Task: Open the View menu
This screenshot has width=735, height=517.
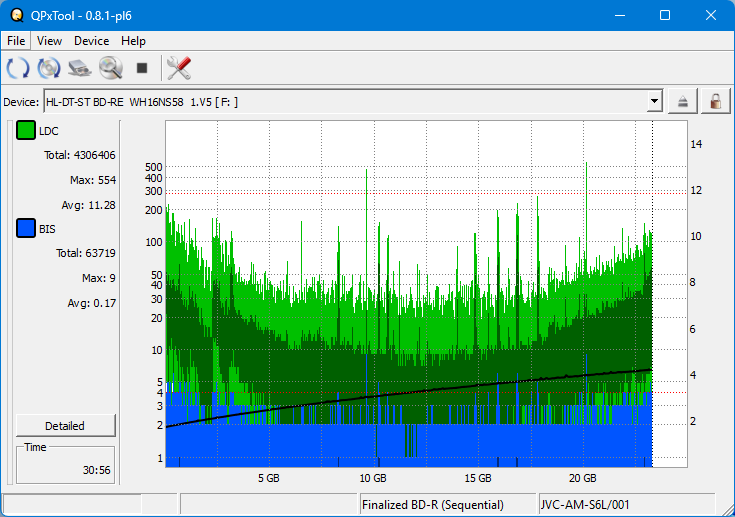Action: pyautogui.click(x=49, y=41)
